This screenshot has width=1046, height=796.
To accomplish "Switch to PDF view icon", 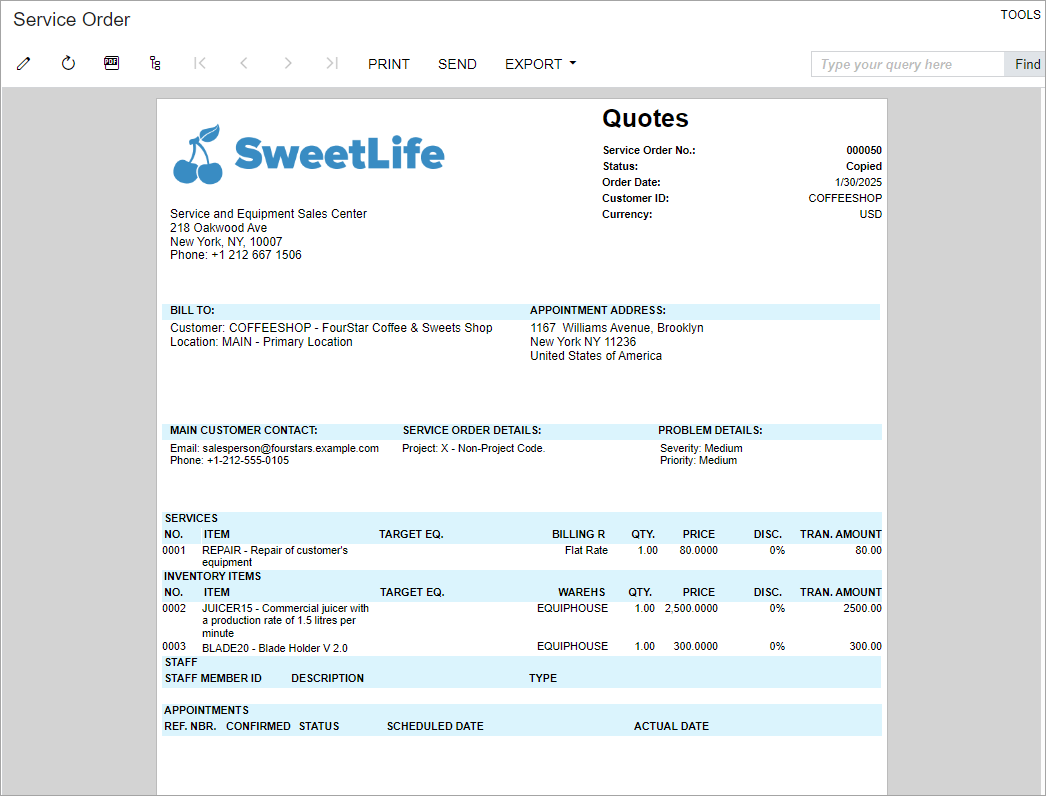I will tap(112, 64).
